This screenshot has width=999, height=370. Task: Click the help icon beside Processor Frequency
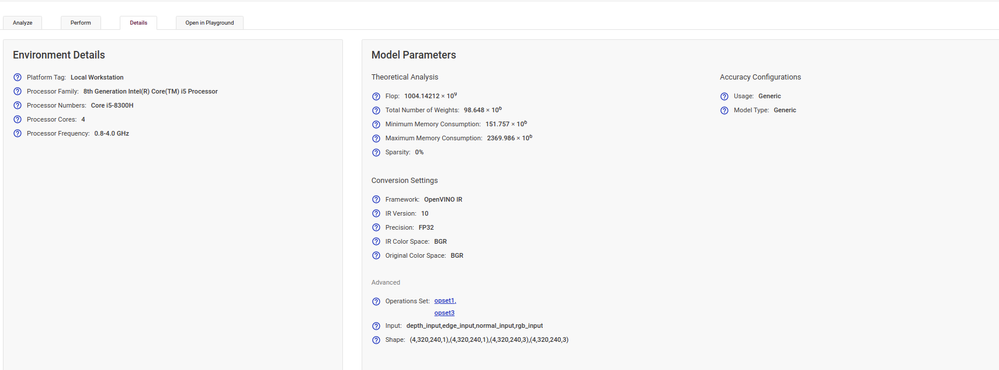tap(17, 133)
